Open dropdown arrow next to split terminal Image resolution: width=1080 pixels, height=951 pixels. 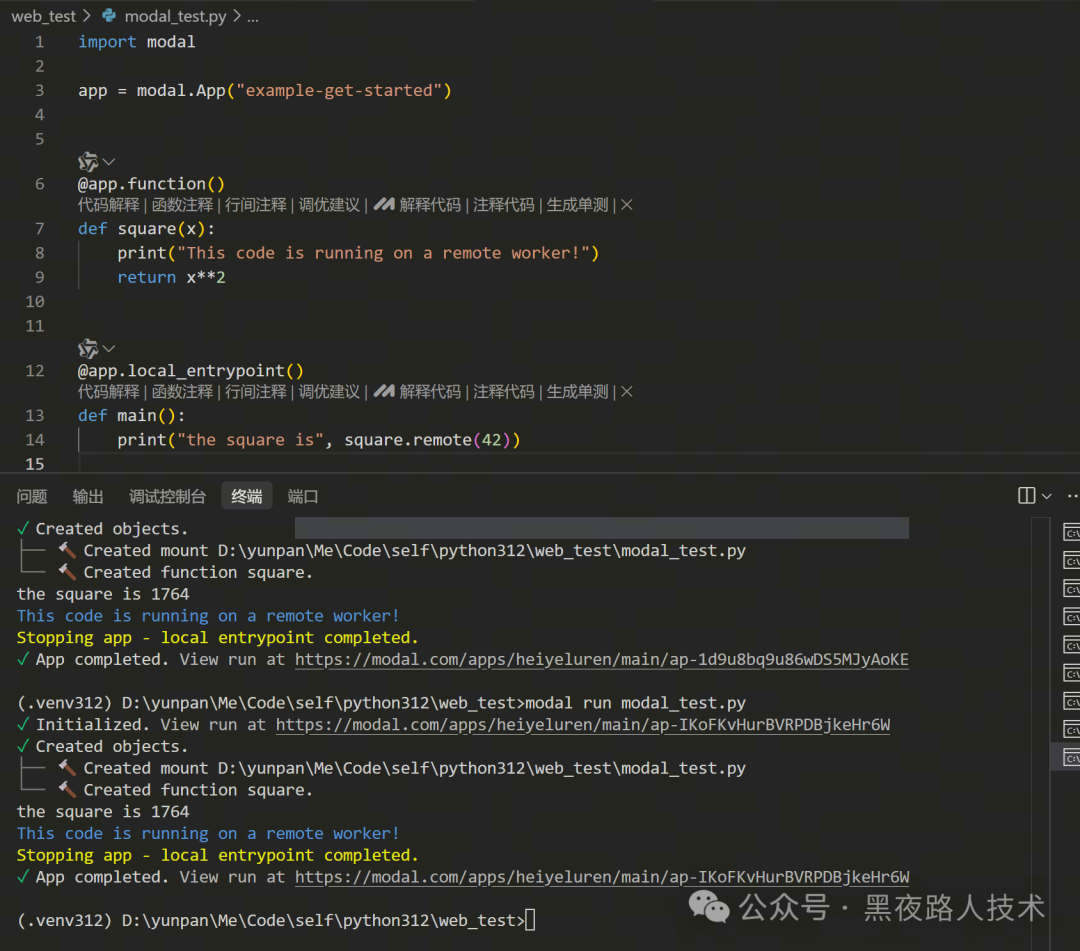1047,497
